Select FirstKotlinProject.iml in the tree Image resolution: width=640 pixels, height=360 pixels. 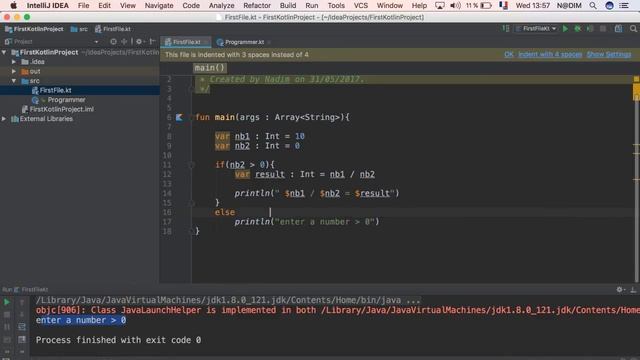coord(62,109)
